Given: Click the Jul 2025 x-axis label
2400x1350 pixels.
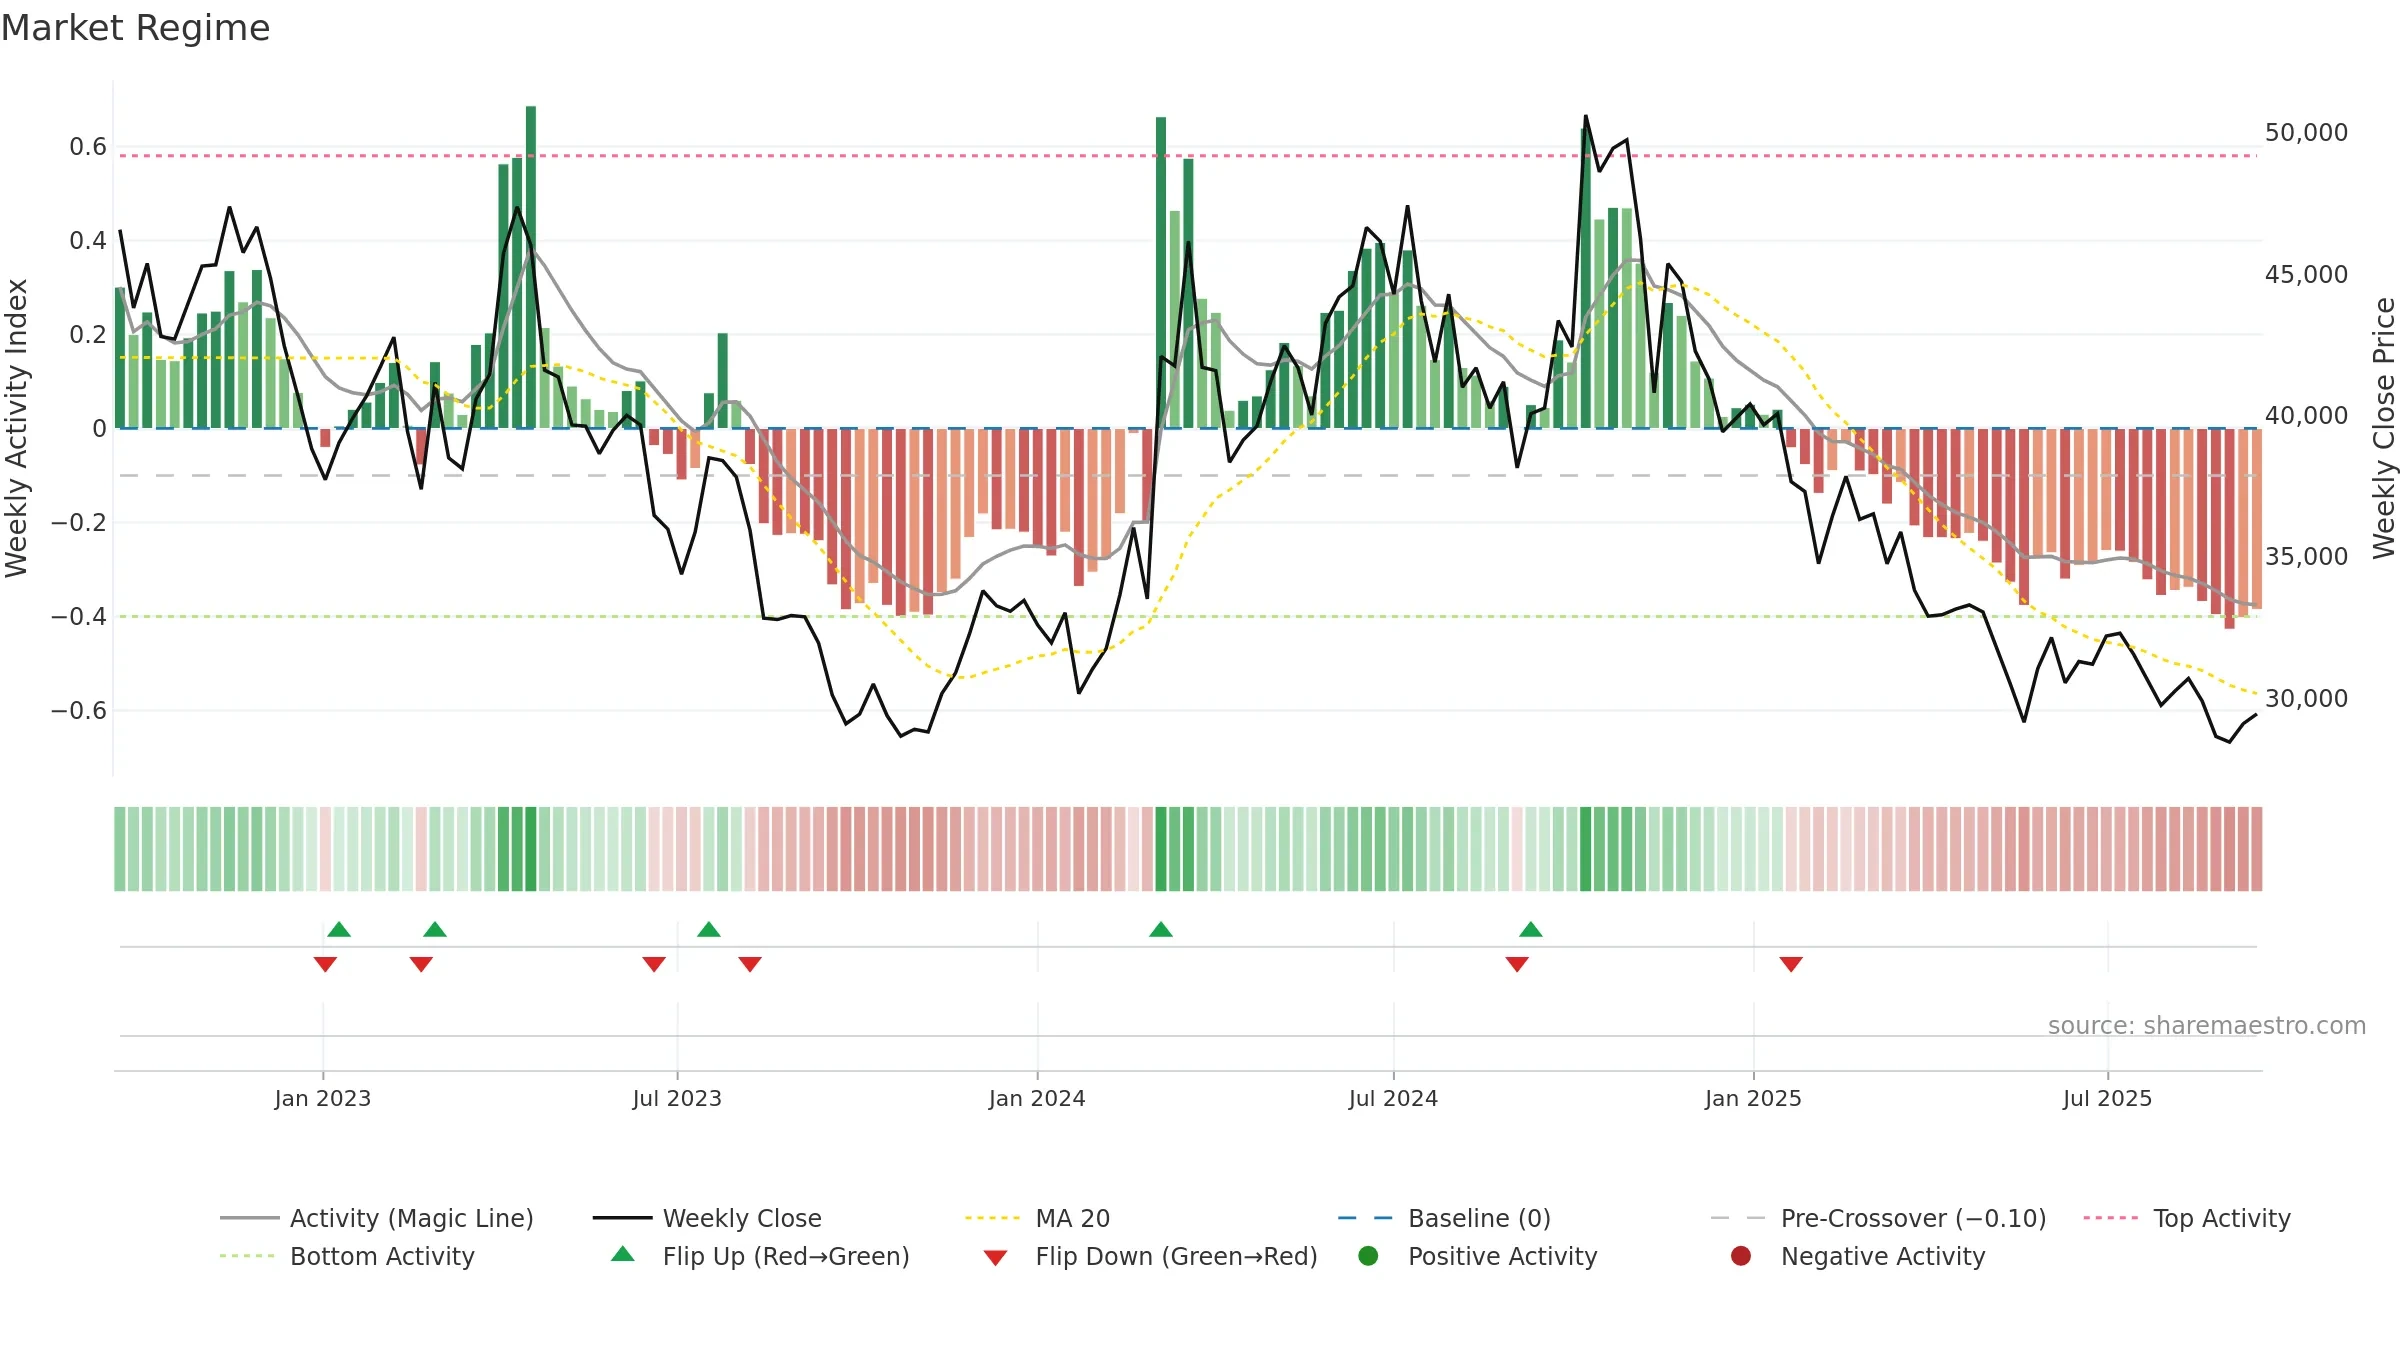Looking at the screenshot, I should [x=2107, y=1098].
